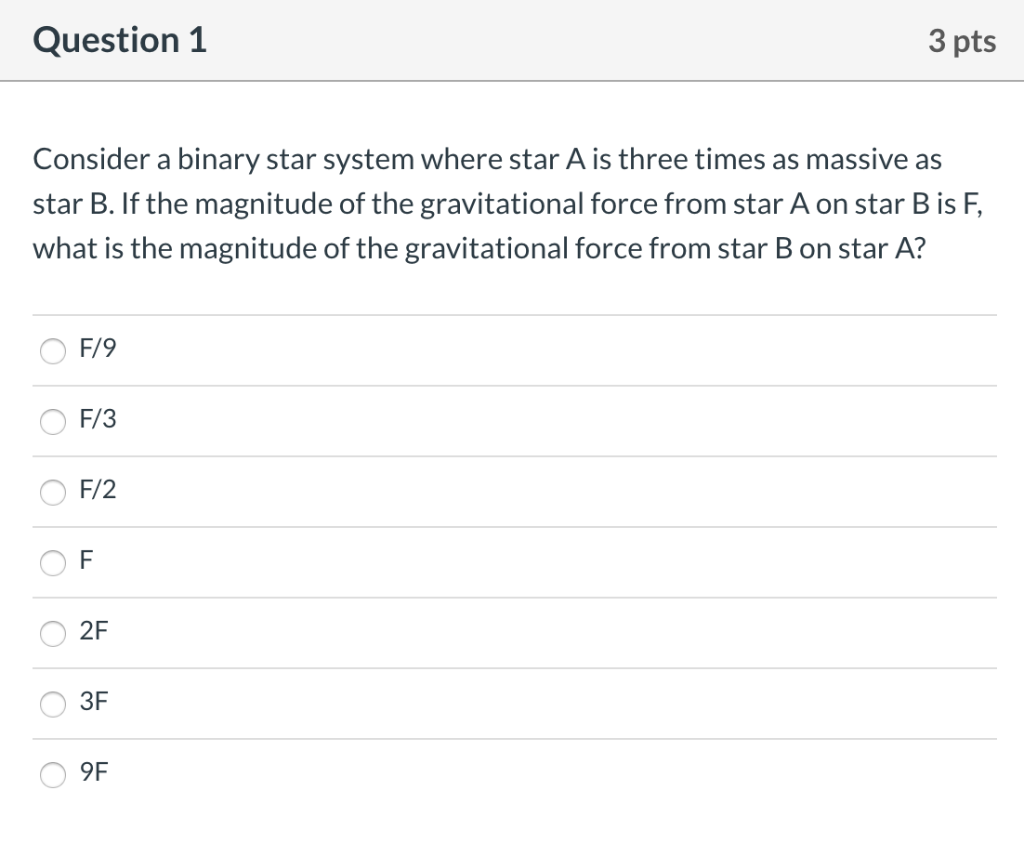Click the F/3 answer label text
The width and height of the screenshot is (1024, 843).
click(x=96, y=420)
